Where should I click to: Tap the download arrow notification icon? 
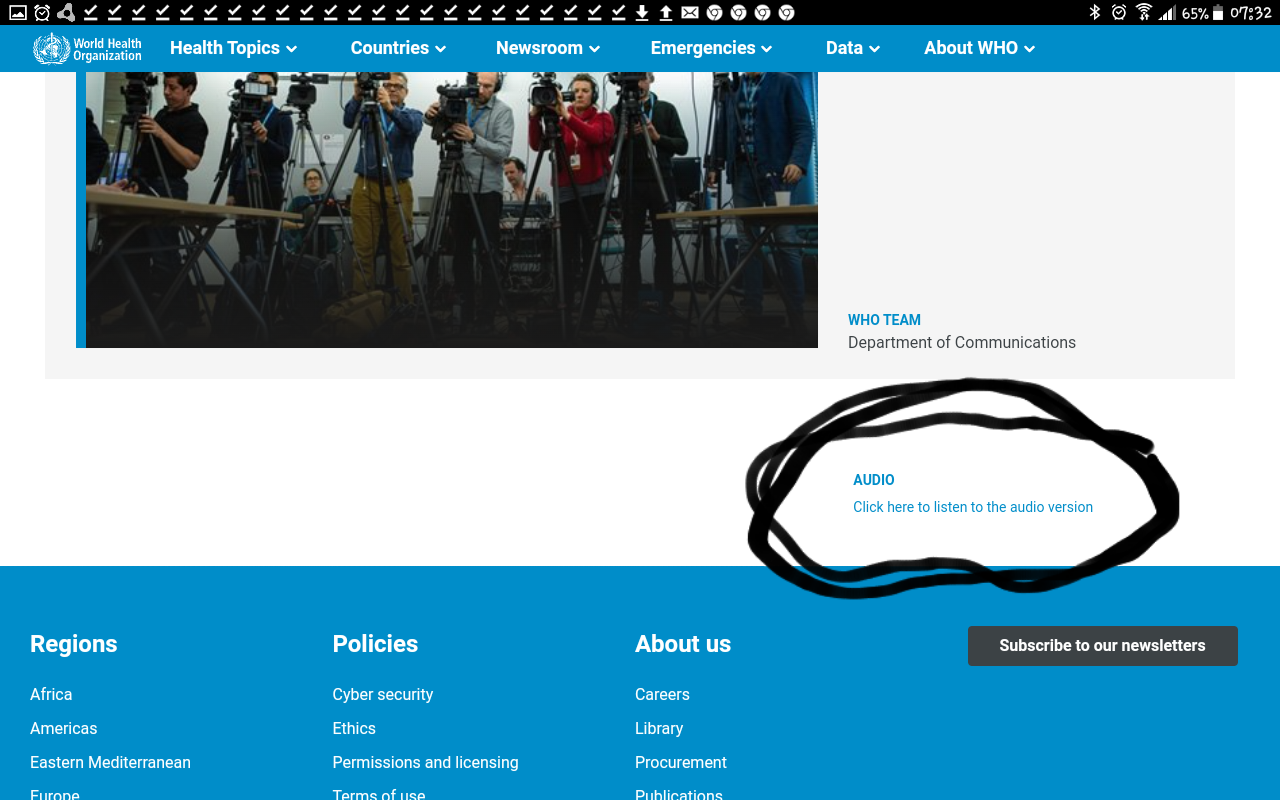click(x=642, y=13)
